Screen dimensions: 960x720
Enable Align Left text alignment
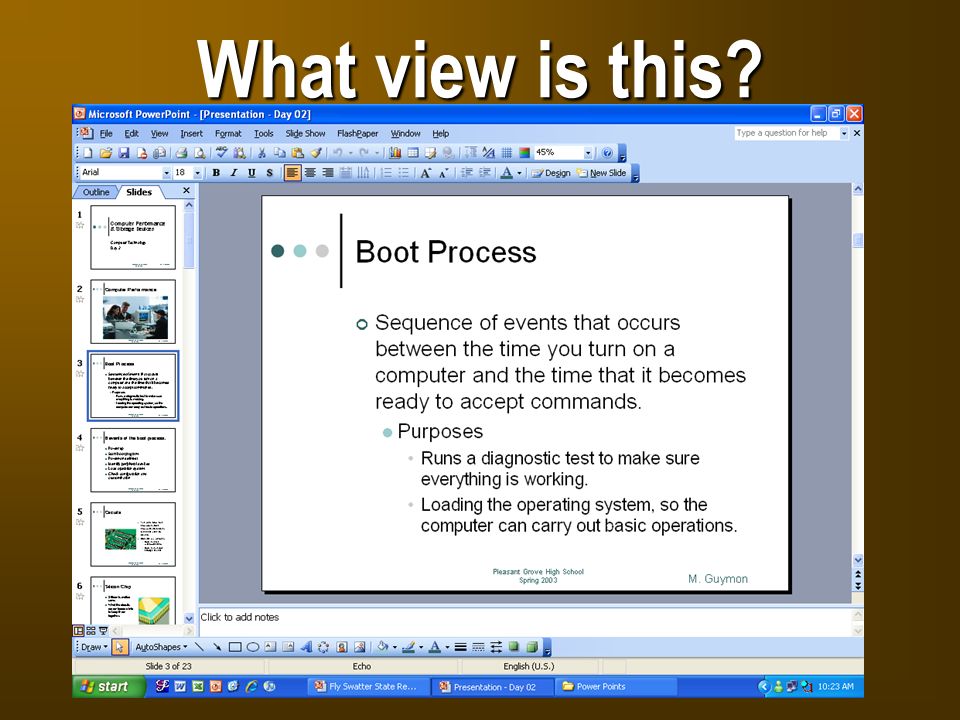pyautogui.click(x=293, y=173)
